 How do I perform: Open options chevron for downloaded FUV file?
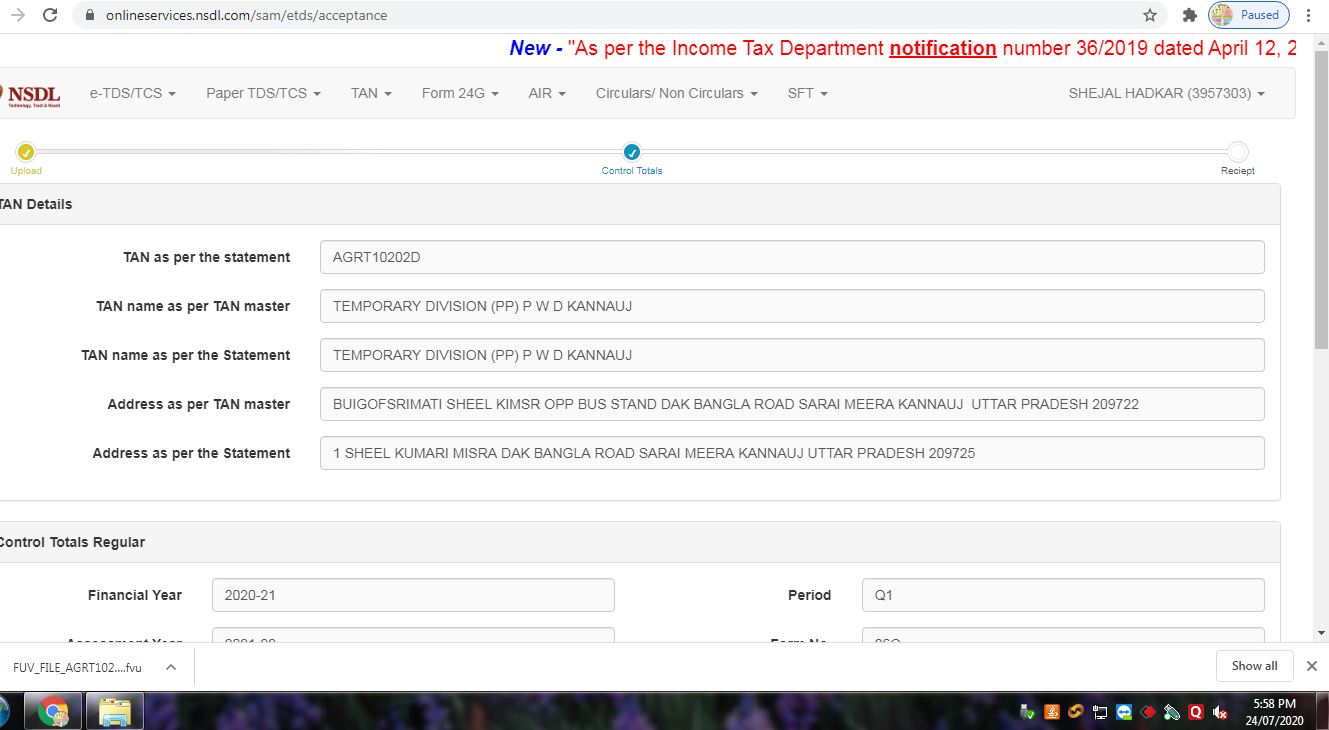pyautogui.click(x=171, y=667)
